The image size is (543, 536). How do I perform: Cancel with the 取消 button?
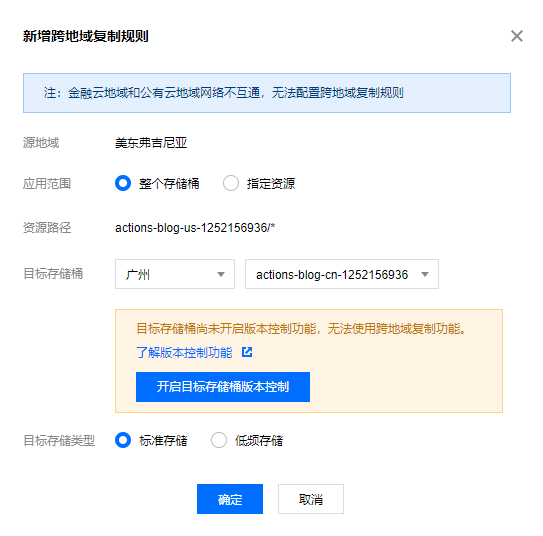point(311,499)
